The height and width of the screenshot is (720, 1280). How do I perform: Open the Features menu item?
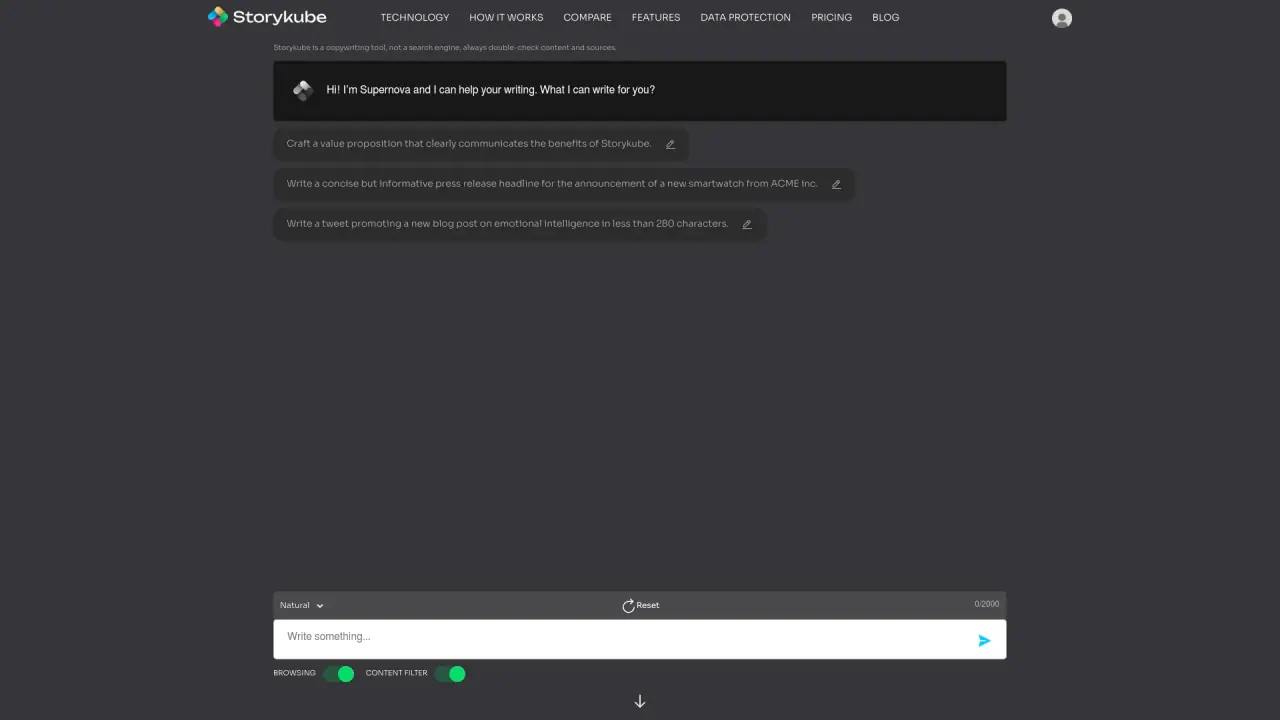[x=656, y=17]
